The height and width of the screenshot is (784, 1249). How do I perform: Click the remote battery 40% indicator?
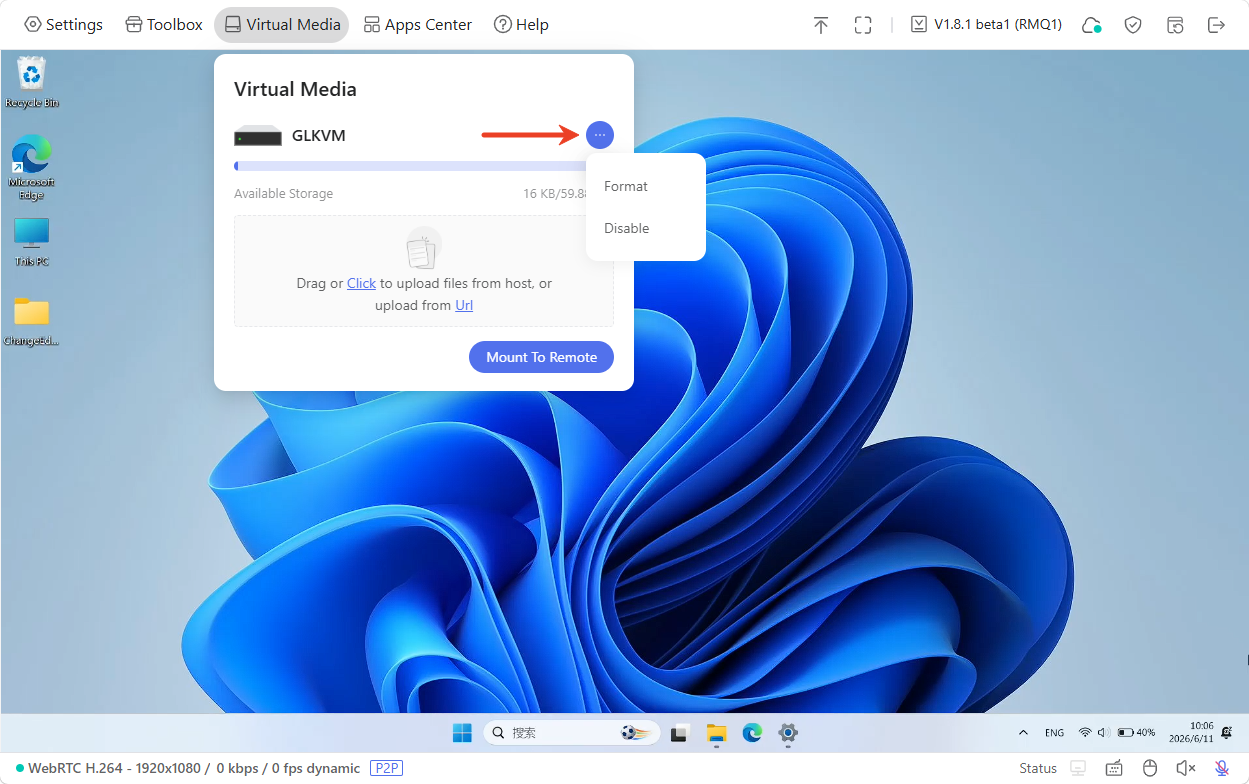(1137, 733)
